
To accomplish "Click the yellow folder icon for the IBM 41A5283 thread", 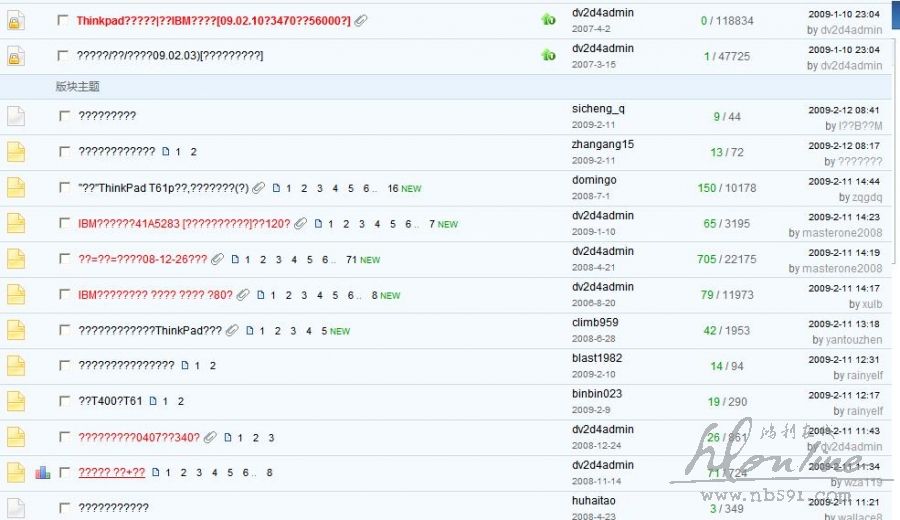I will tap(16, 223).
